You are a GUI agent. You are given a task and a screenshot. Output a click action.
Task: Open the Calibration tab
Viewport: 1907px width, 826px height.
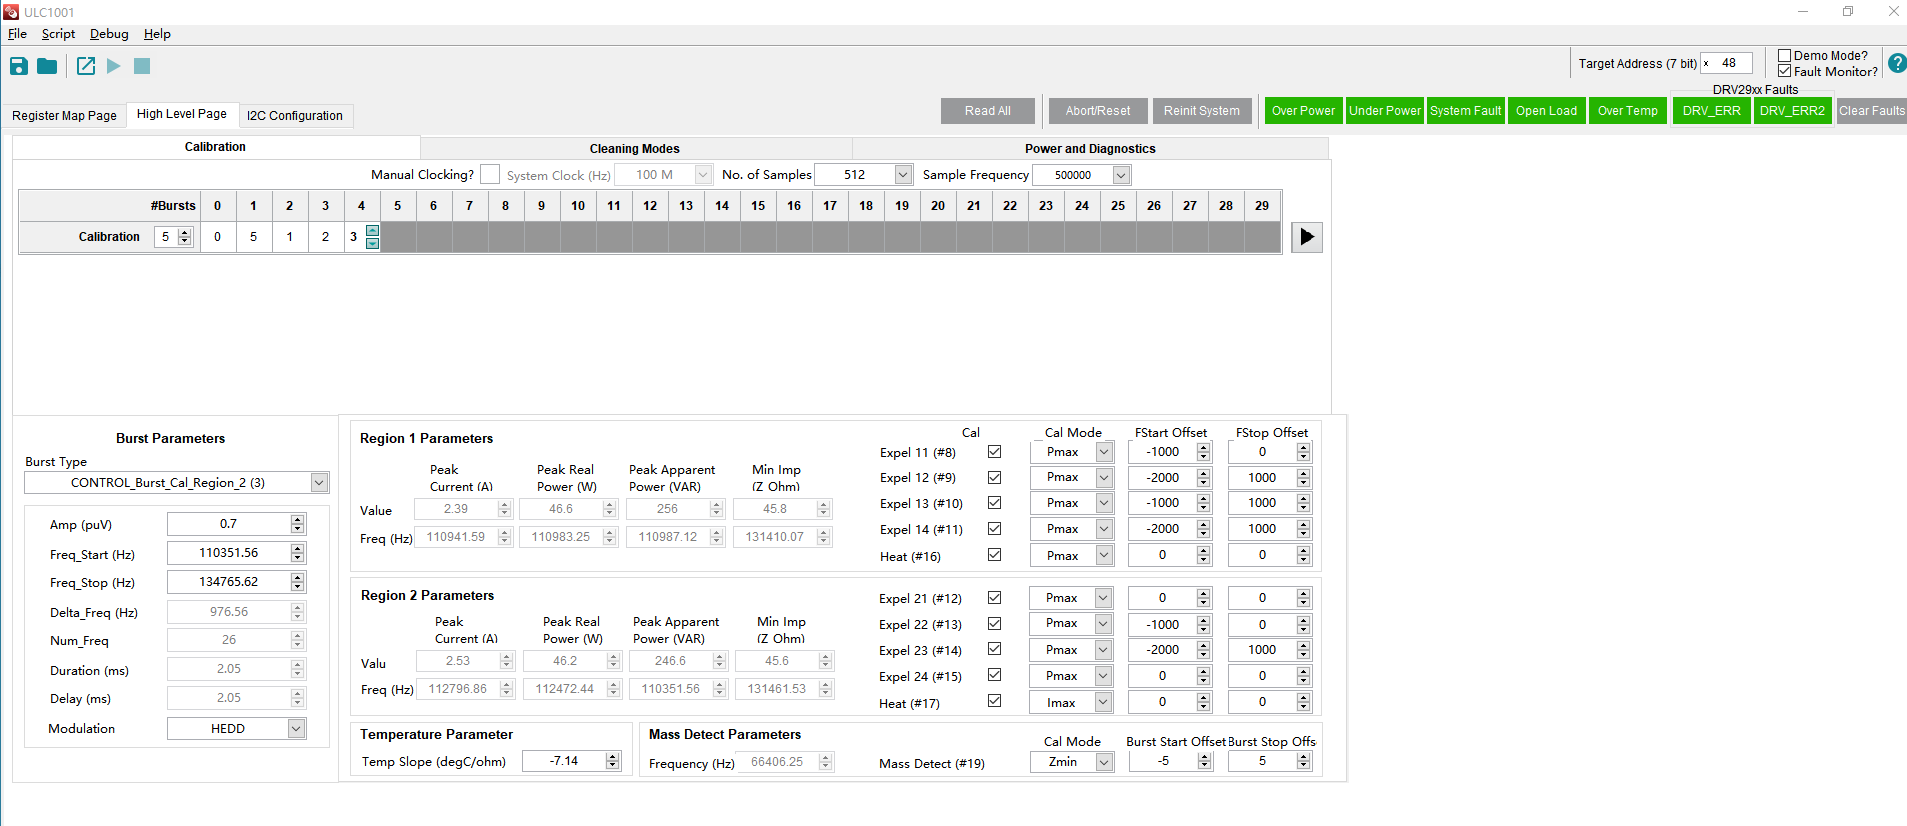point(215,147)
